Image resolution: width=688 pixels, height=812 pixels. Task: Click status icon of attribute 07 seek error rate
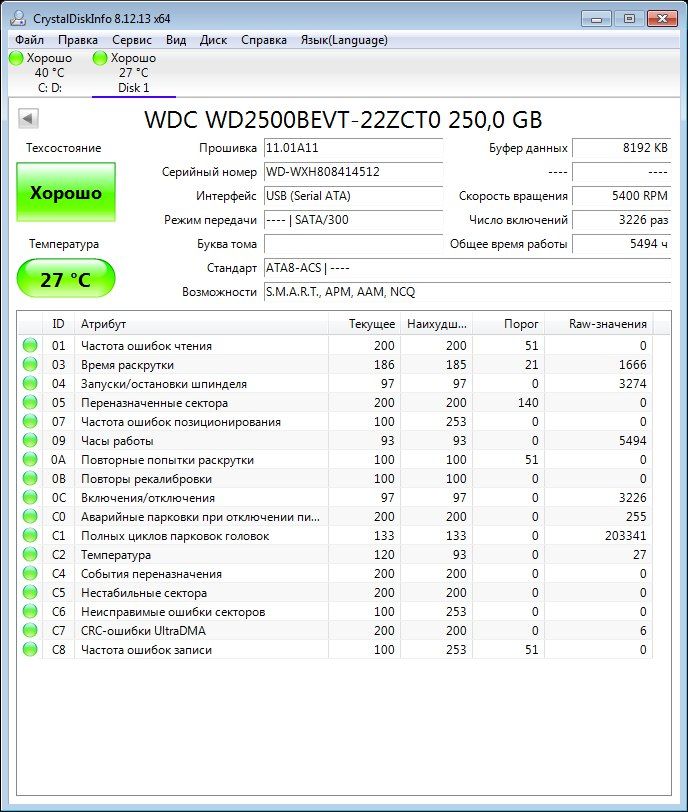30,422
